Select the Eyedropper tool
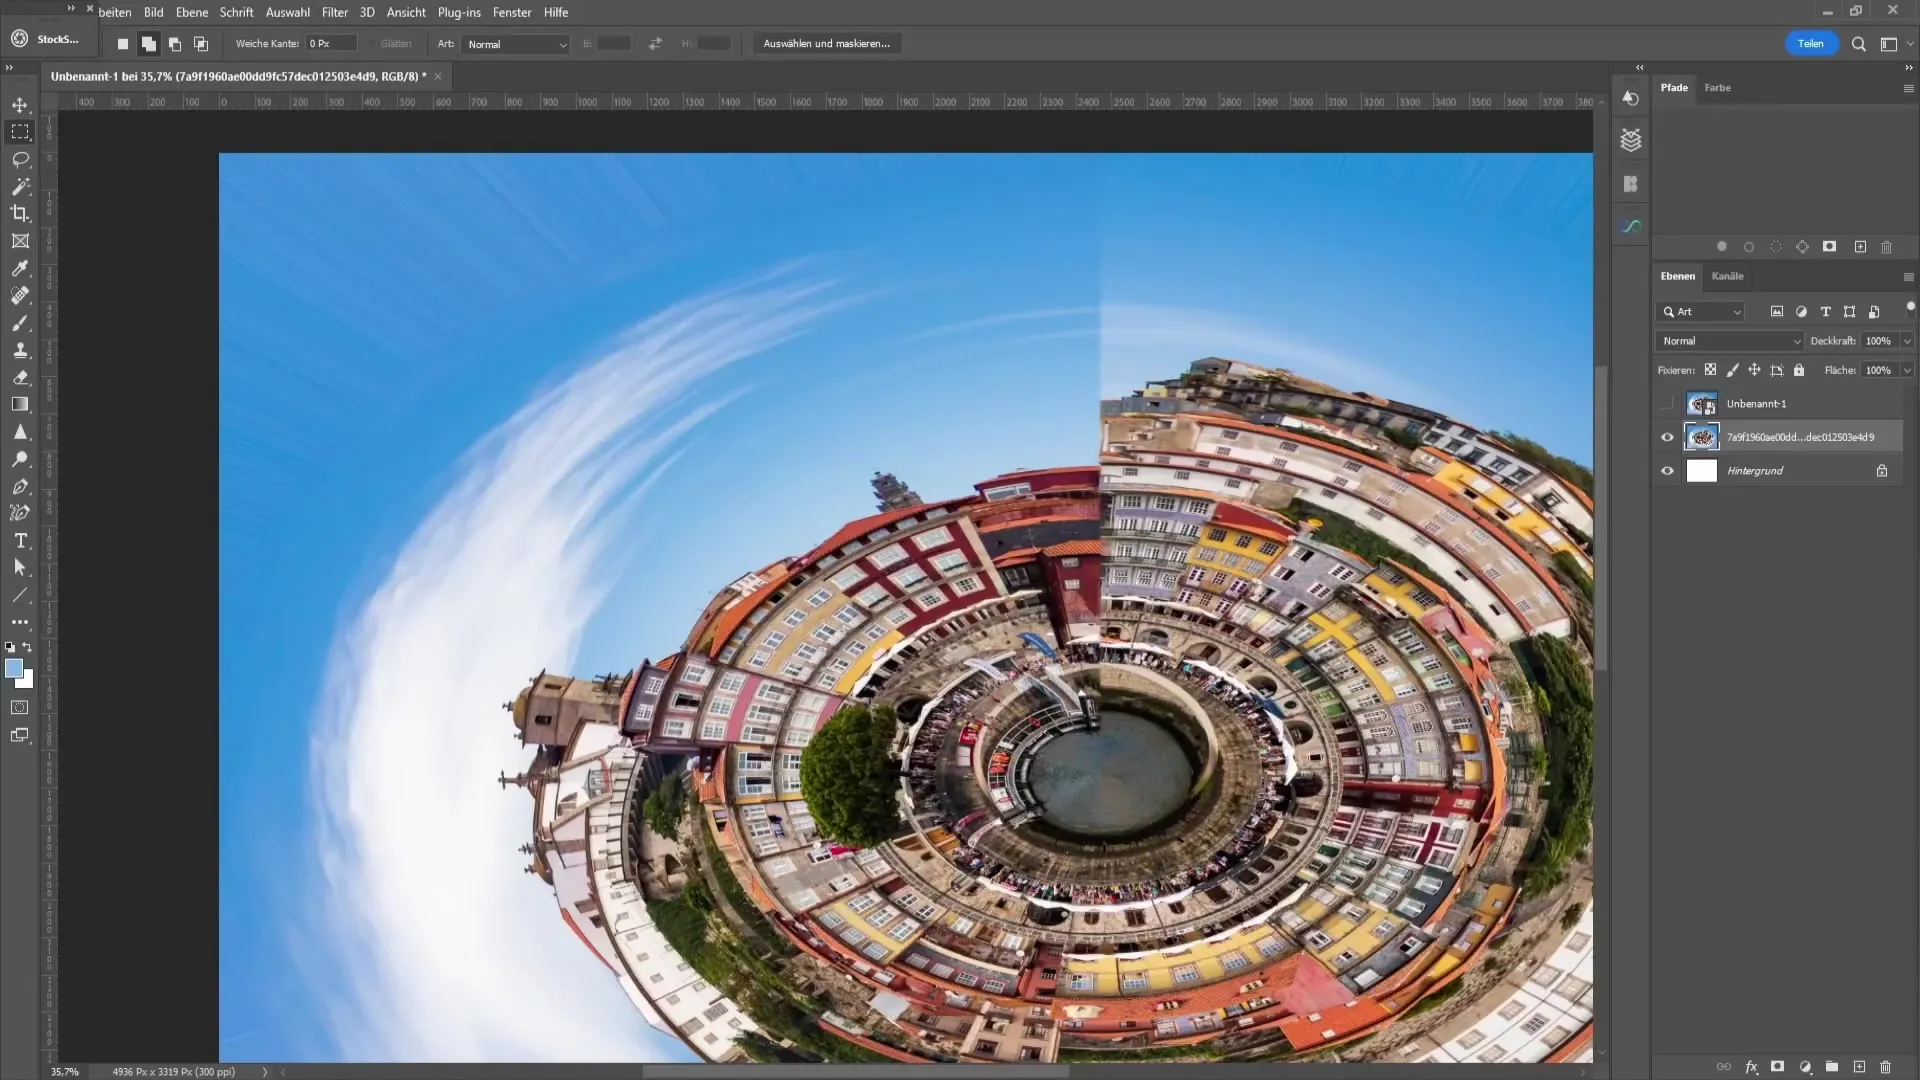Screen dimensions: 1920x1080 coord(20,268)
